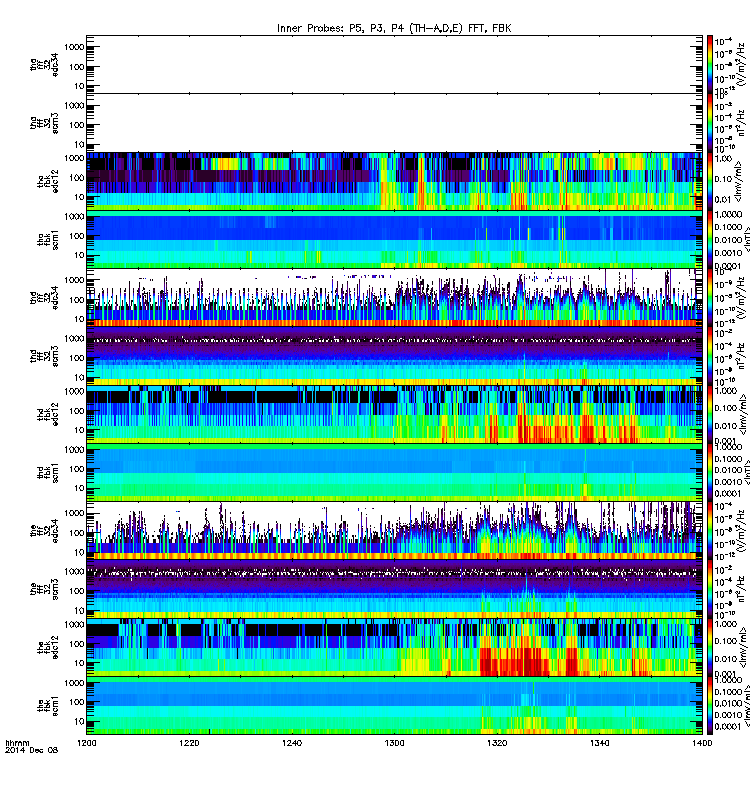The height and width of the screenshot is (800, 750).
Task: Click the 1300 time tick label
Action: coord(394,743)
